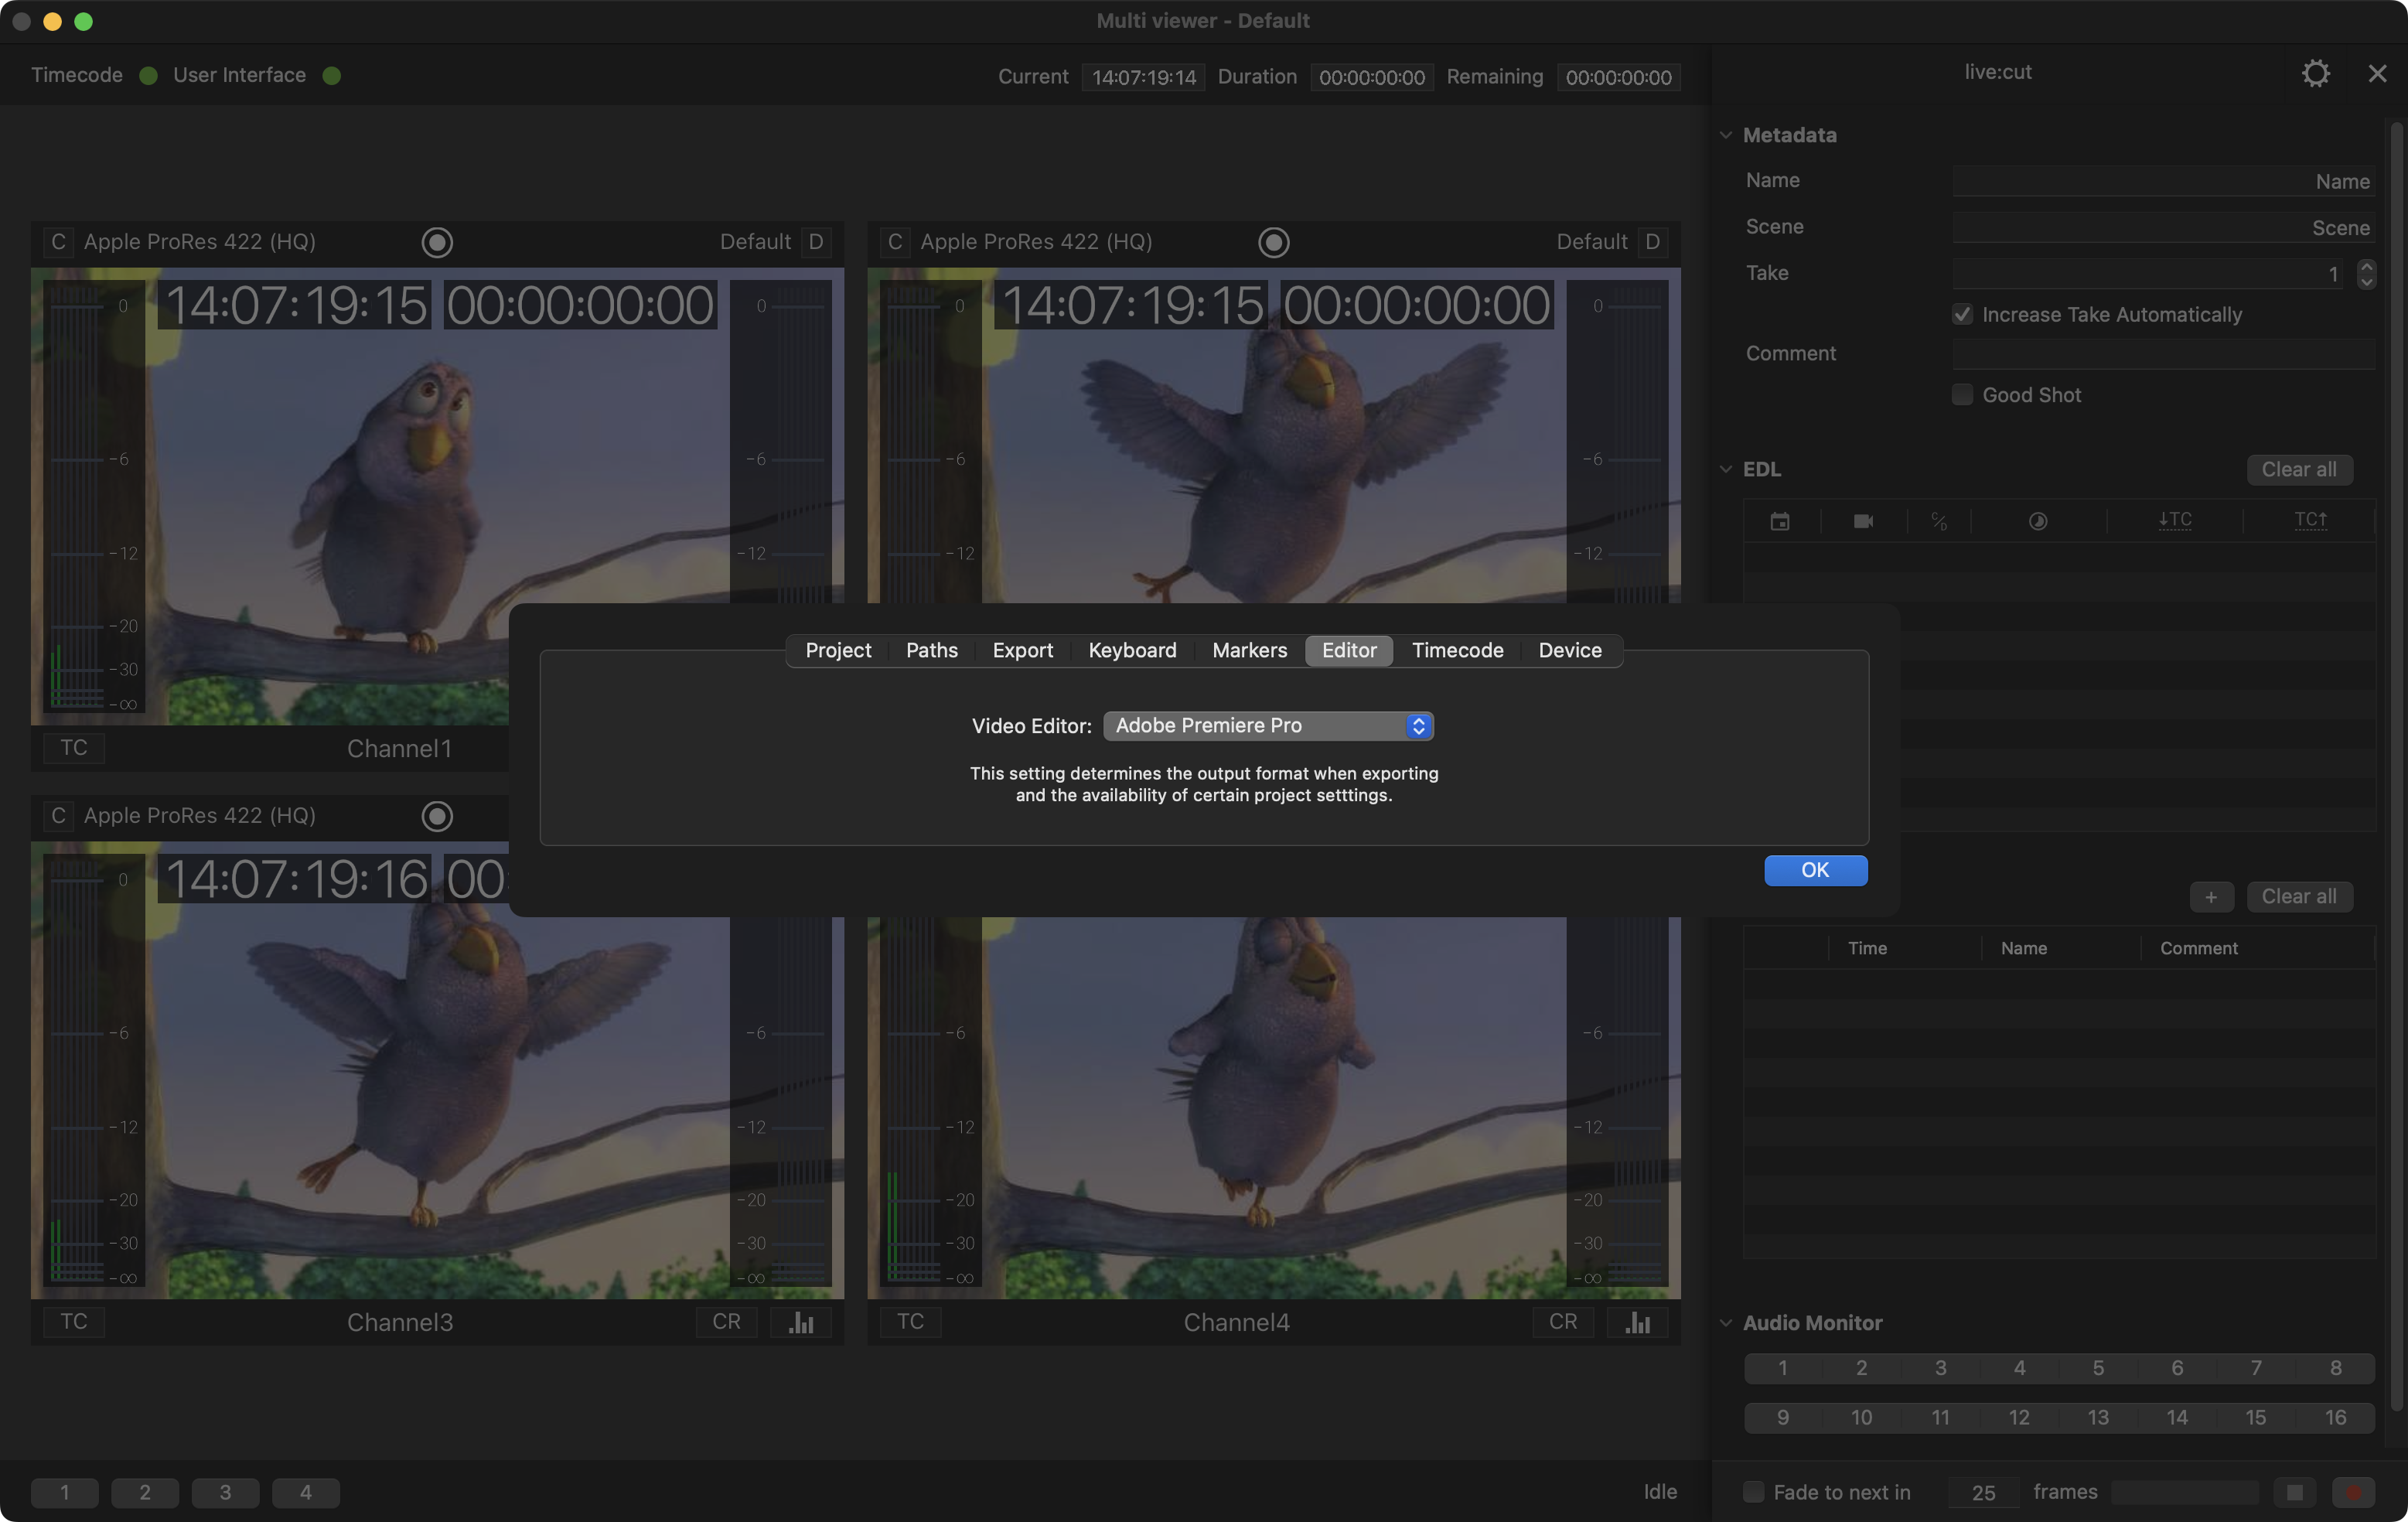Open the audio meter icon for Channel3
The image size is (2408, 1522).
click(801, 1322)
